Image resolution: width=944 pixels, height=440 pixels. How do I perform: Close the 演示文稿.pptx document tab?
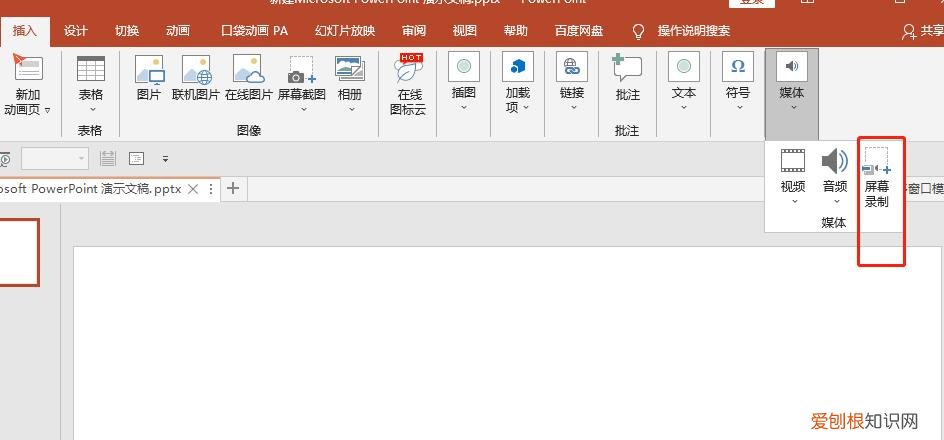tap(193, 189)
